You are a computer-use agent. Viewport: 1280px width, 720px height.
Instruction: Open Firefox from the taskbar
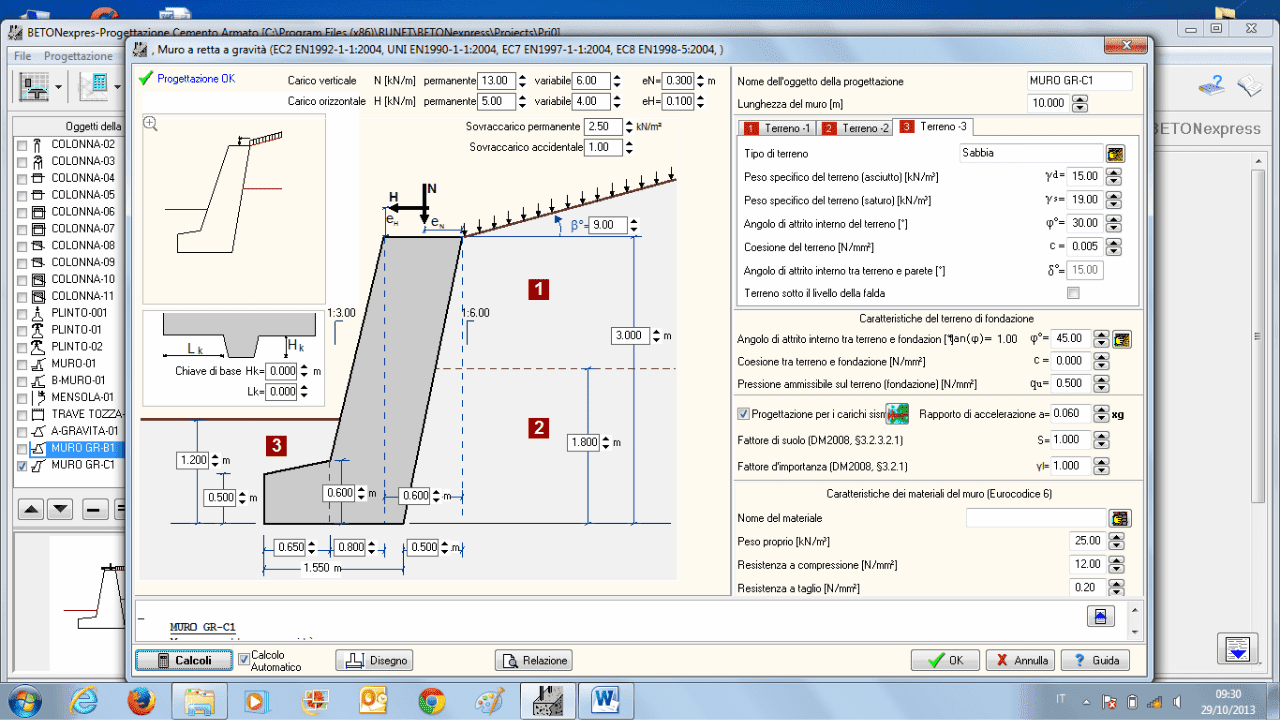141,700
